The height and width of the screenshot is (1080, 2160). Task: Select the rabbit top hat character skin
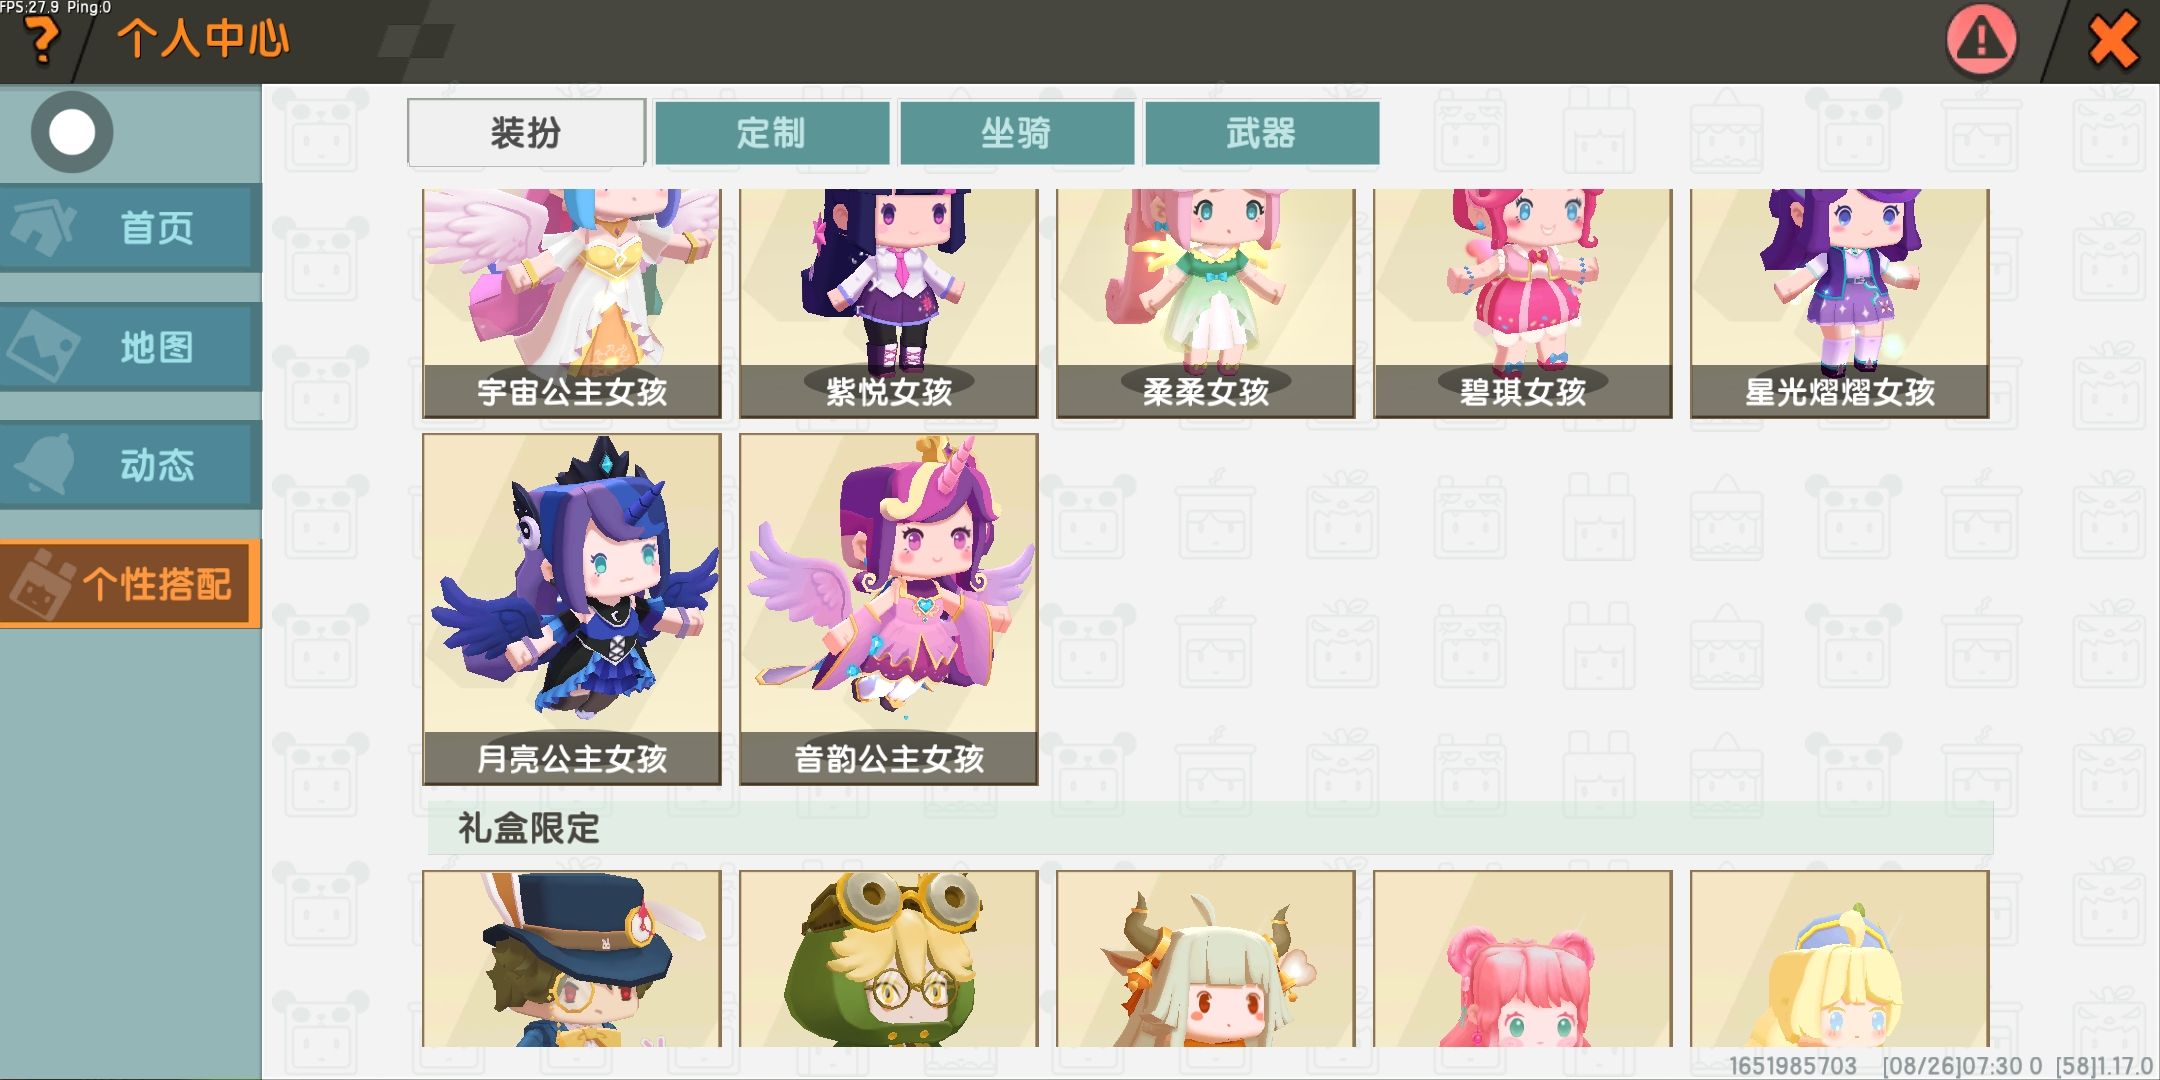click(571, 959)
